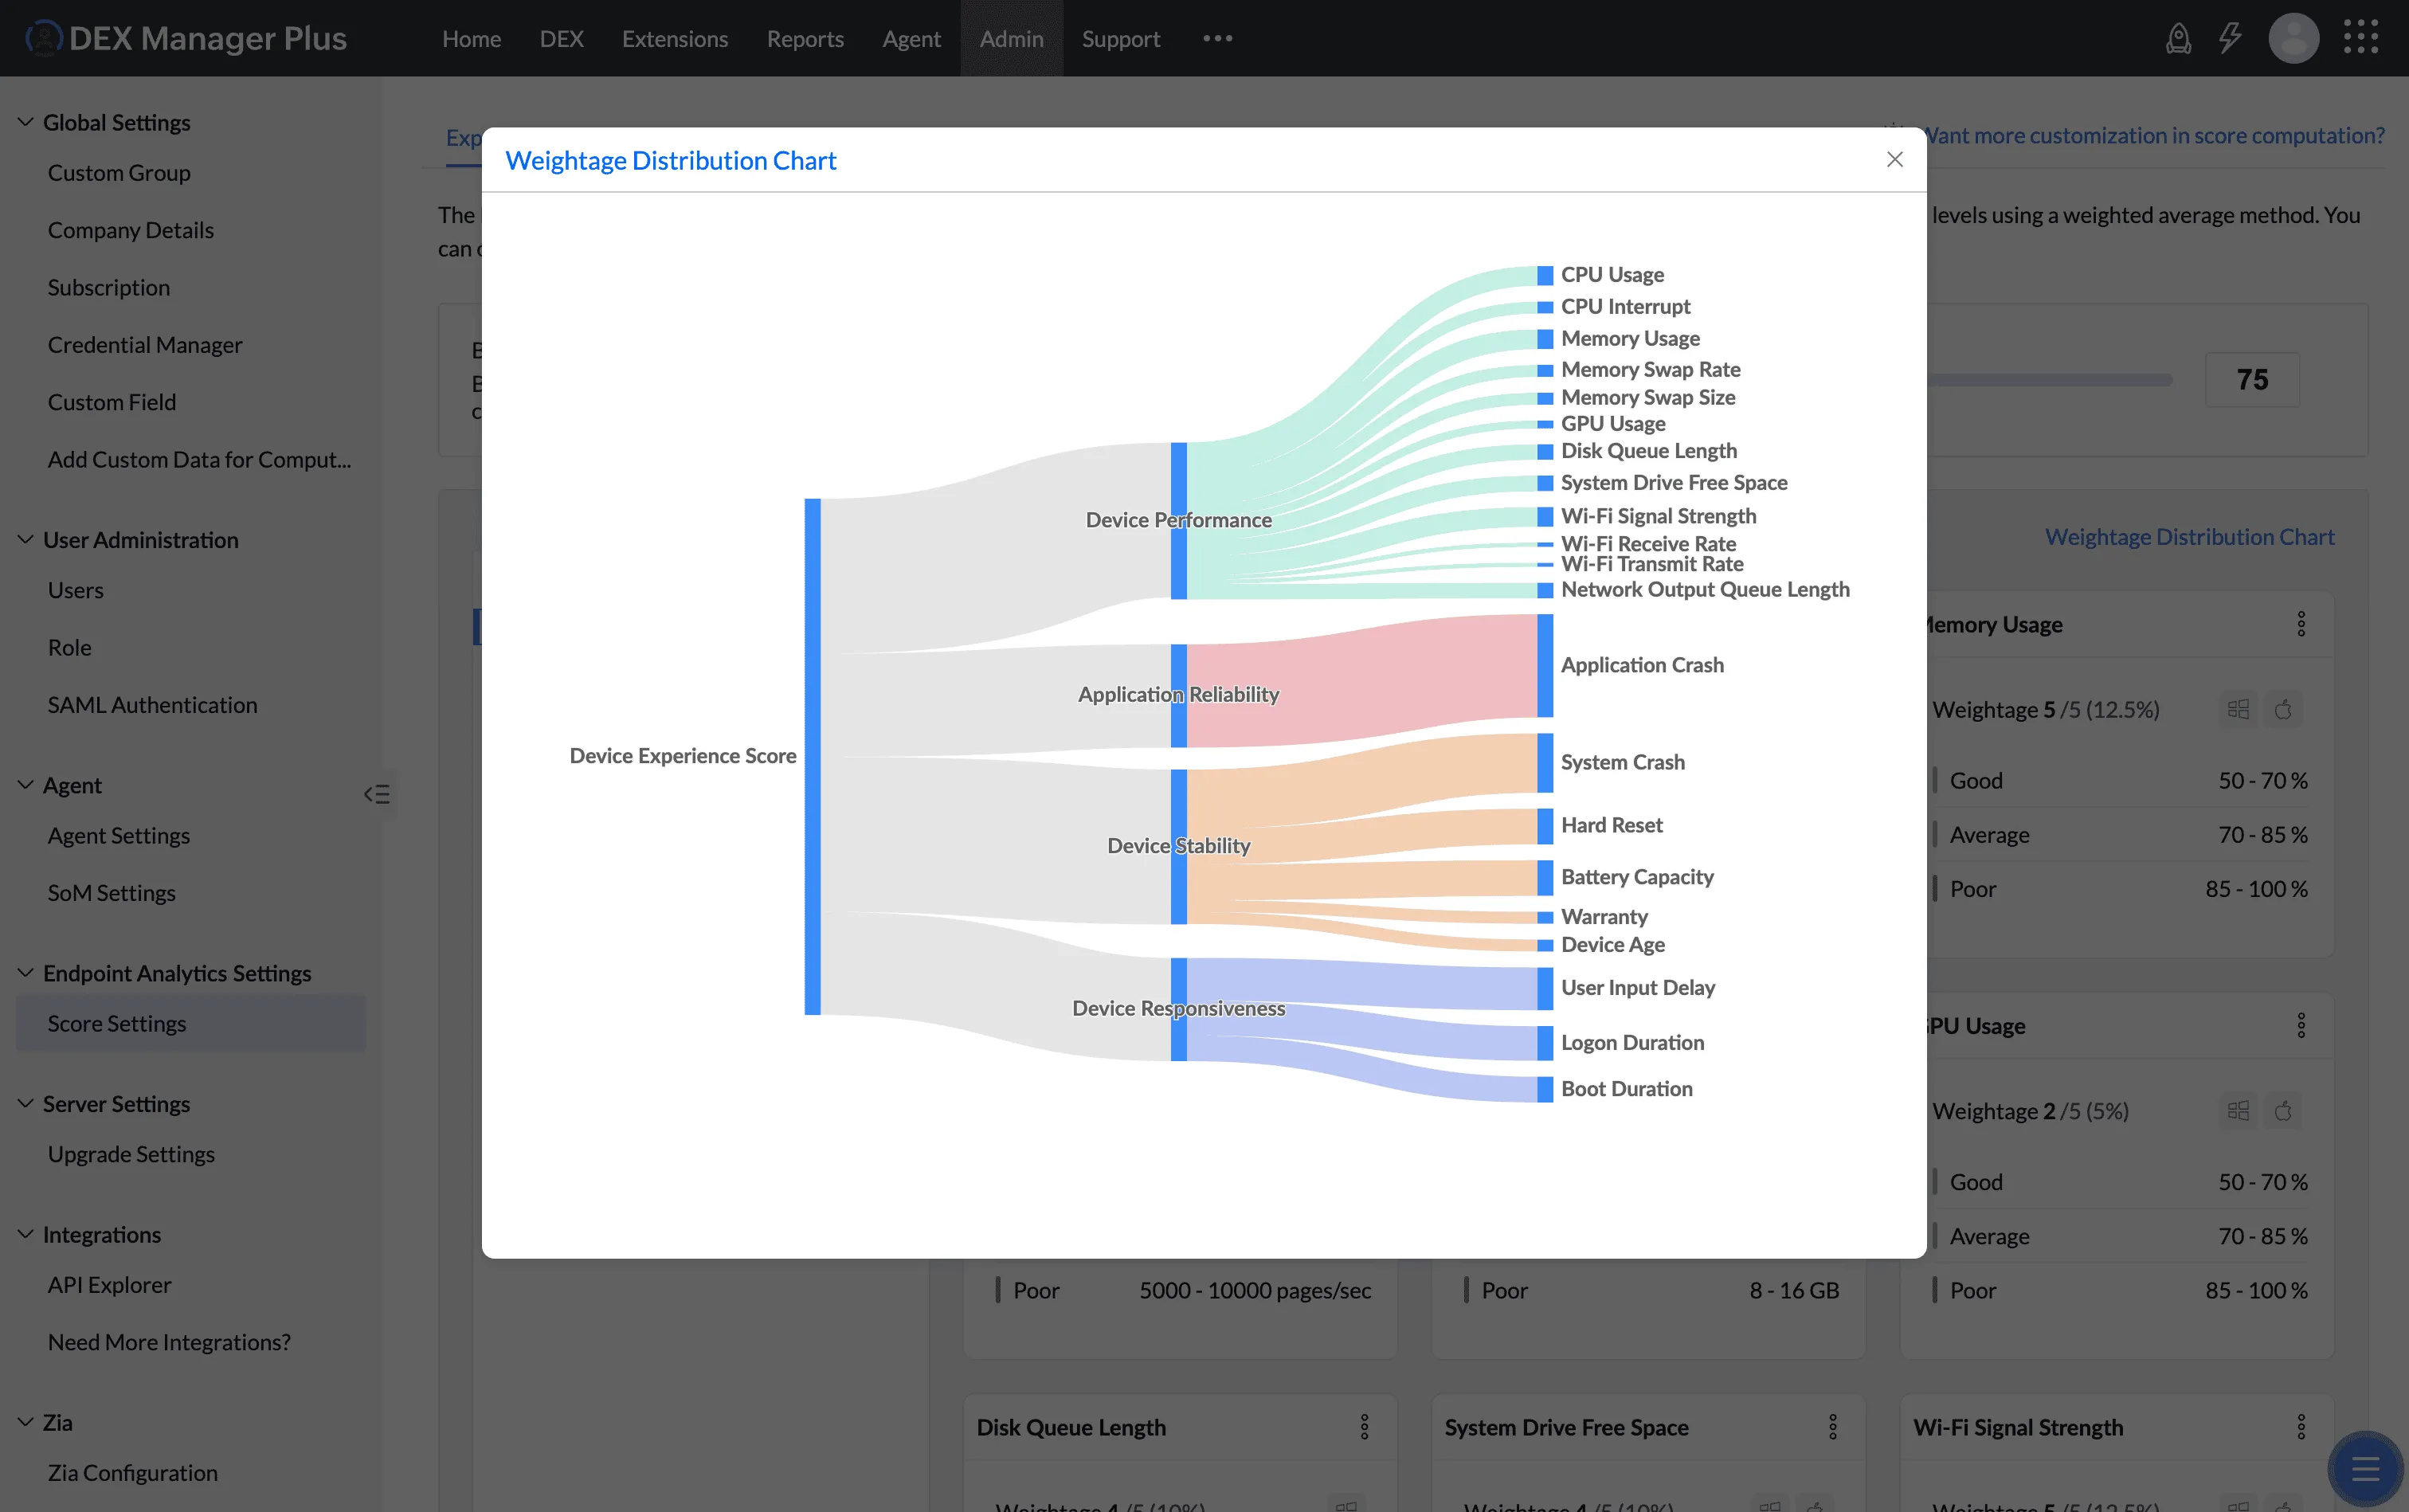
Task: Open the Extensions menu
Action: tap(675, 38)
